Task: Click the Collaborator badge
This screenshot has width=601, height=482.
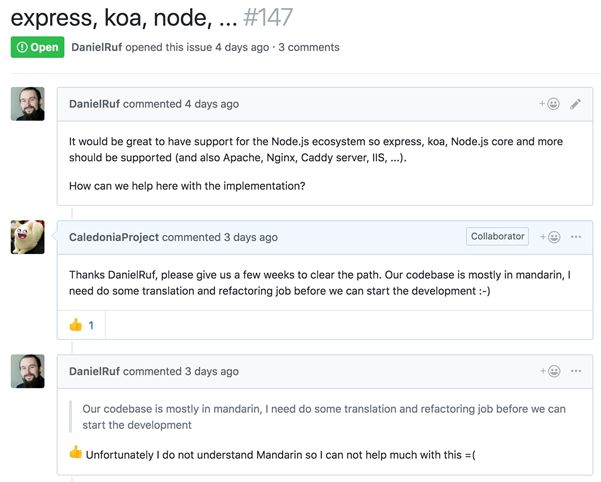Action: click(497, 237)
